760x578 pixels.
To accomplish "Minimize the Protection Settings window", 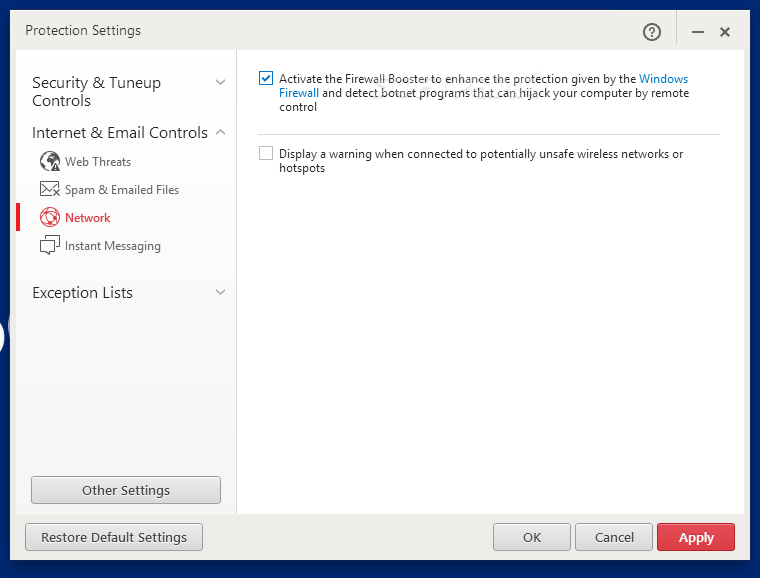I will [x=697, y=32].
